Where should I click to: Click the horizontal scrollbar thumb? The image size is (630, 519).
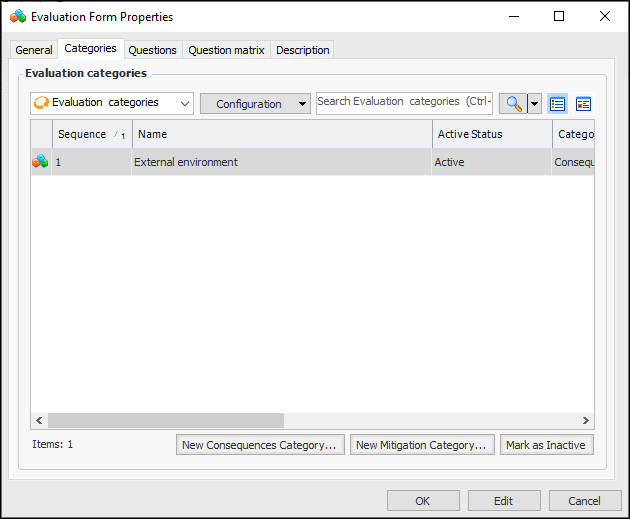166,421
